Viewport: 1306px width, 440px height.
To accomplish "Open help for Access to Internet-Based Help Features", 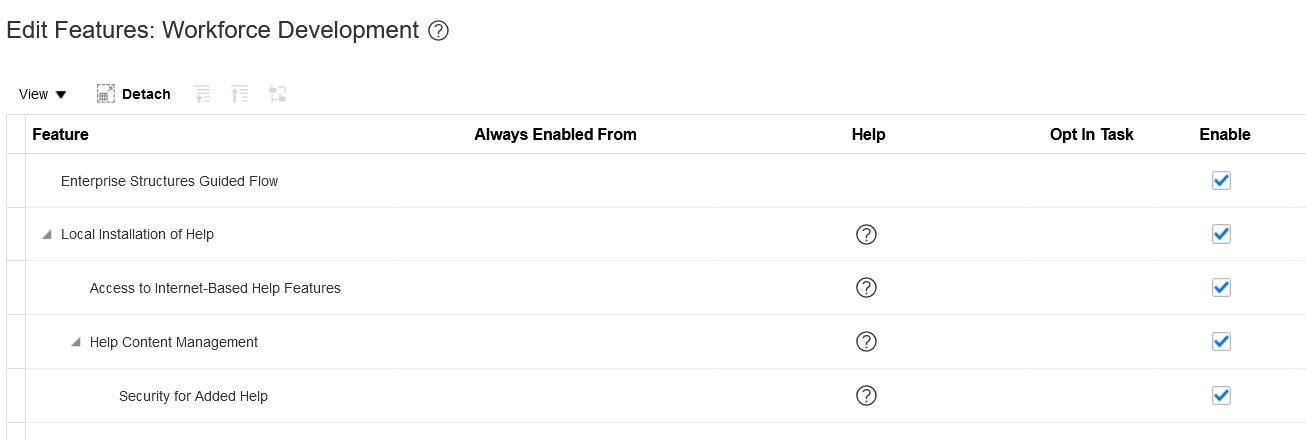I will (x=867, y=288).
